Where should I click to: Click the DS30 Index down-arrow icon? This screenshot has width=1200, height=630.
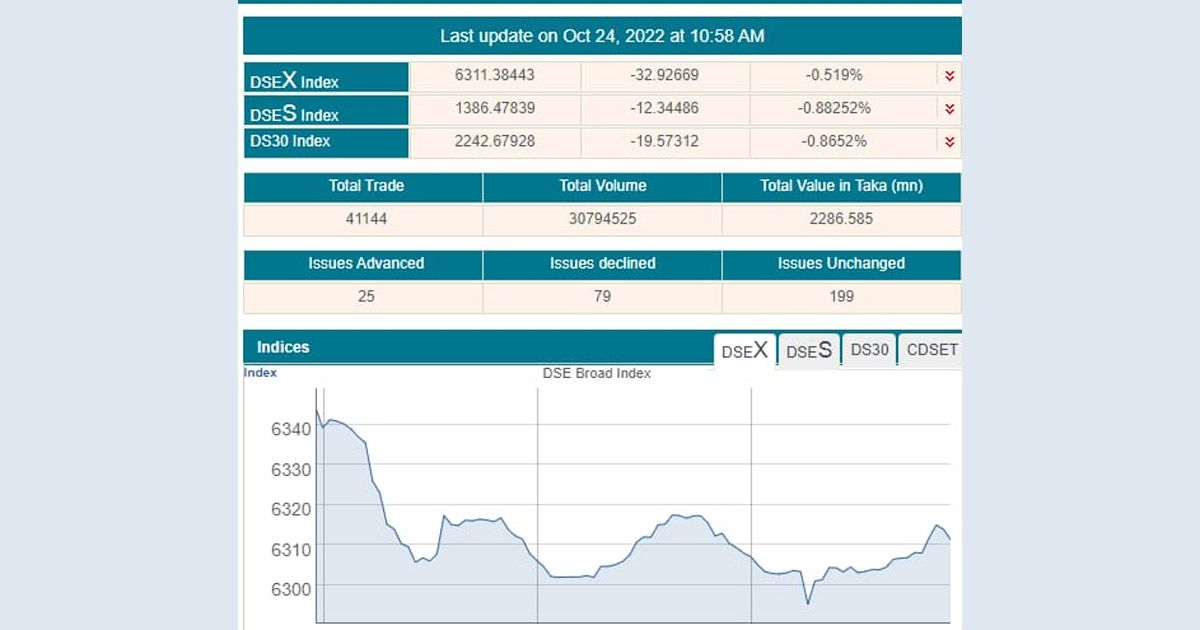950,142
